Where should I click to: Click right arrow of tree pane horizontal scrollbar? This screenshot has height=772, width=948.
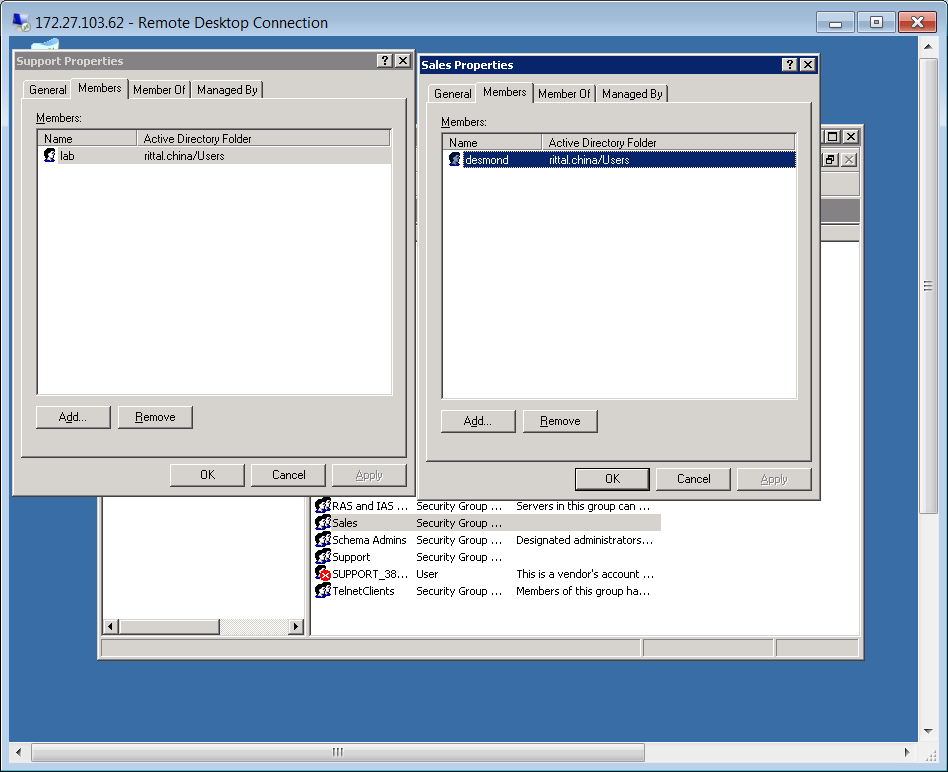point(295,627)
